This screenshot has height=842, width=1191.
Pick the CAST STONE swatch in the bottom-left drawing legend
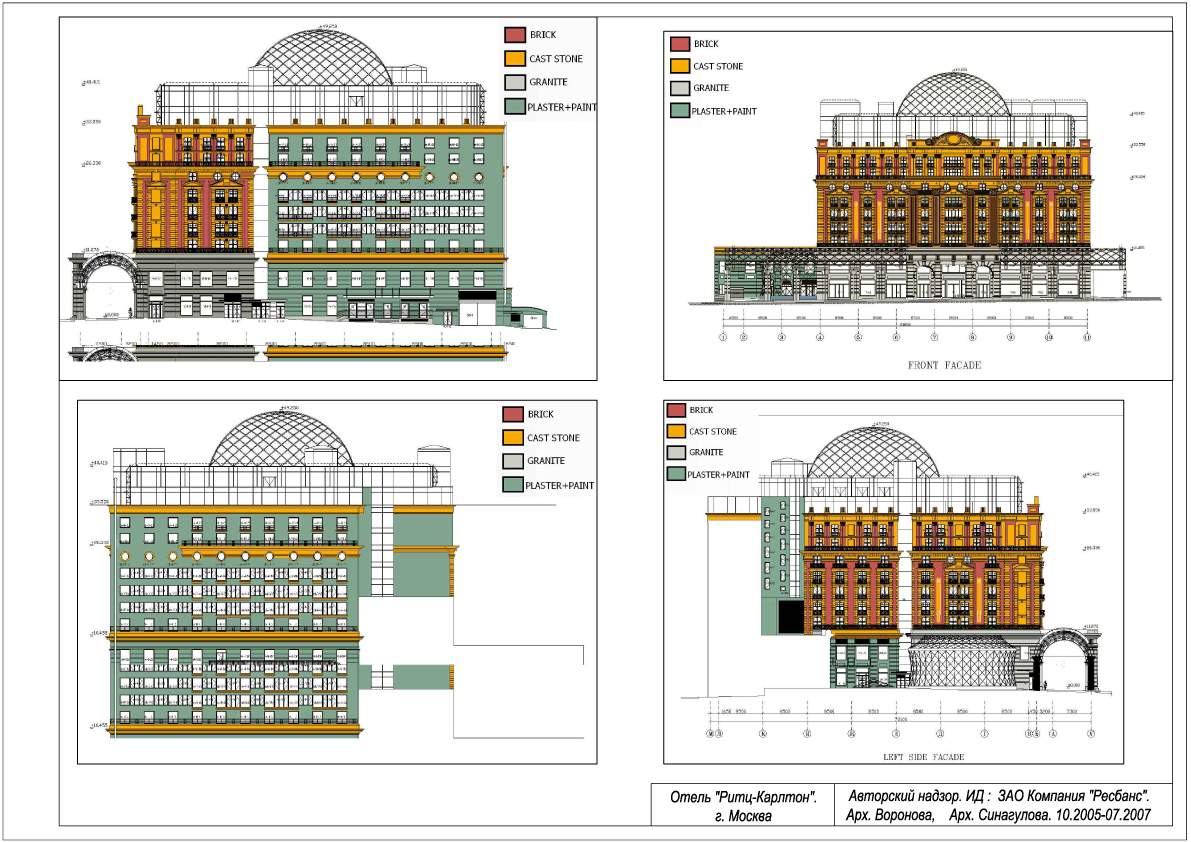513,438
